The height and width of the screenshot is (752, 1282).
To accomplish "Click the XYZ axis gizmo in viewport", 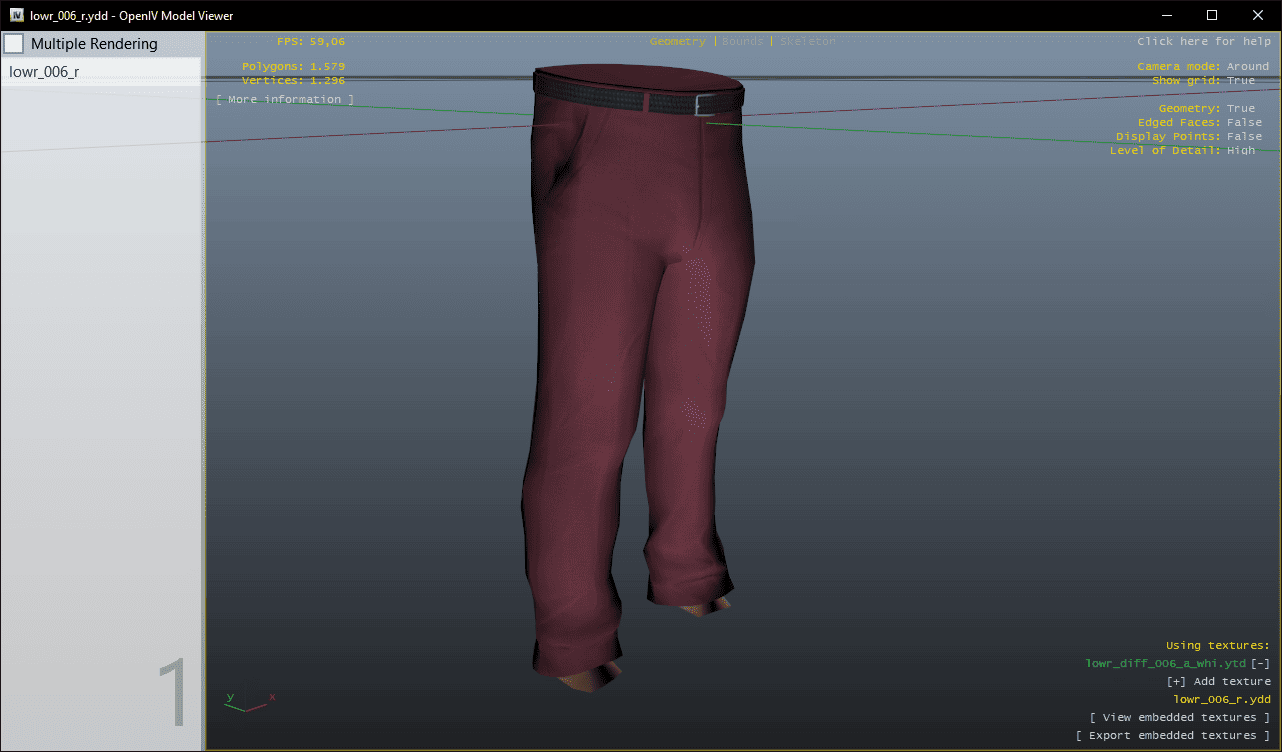I will click(247, 702).
